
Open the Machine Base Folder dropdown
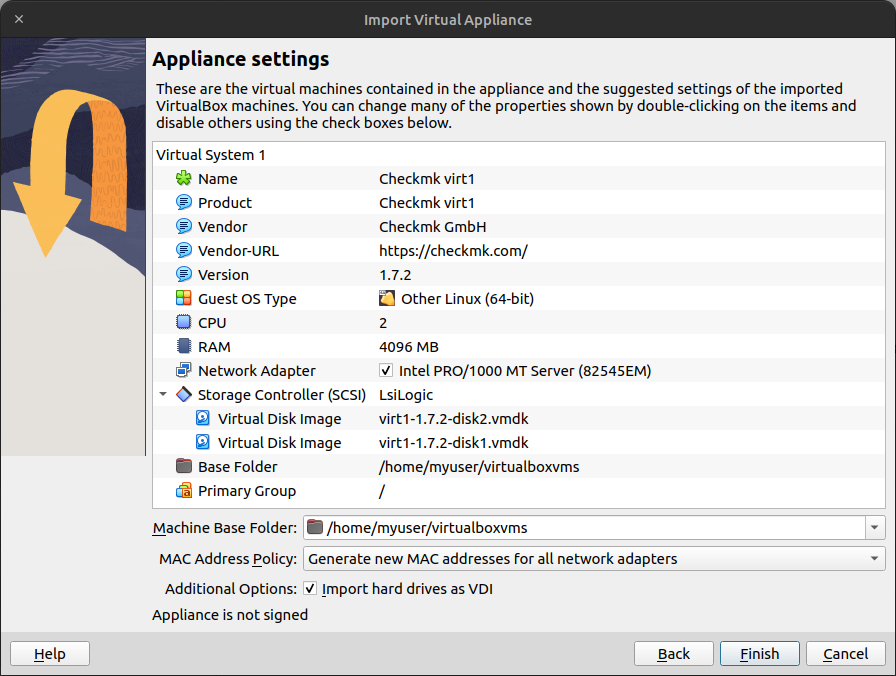tap(874, 527)
